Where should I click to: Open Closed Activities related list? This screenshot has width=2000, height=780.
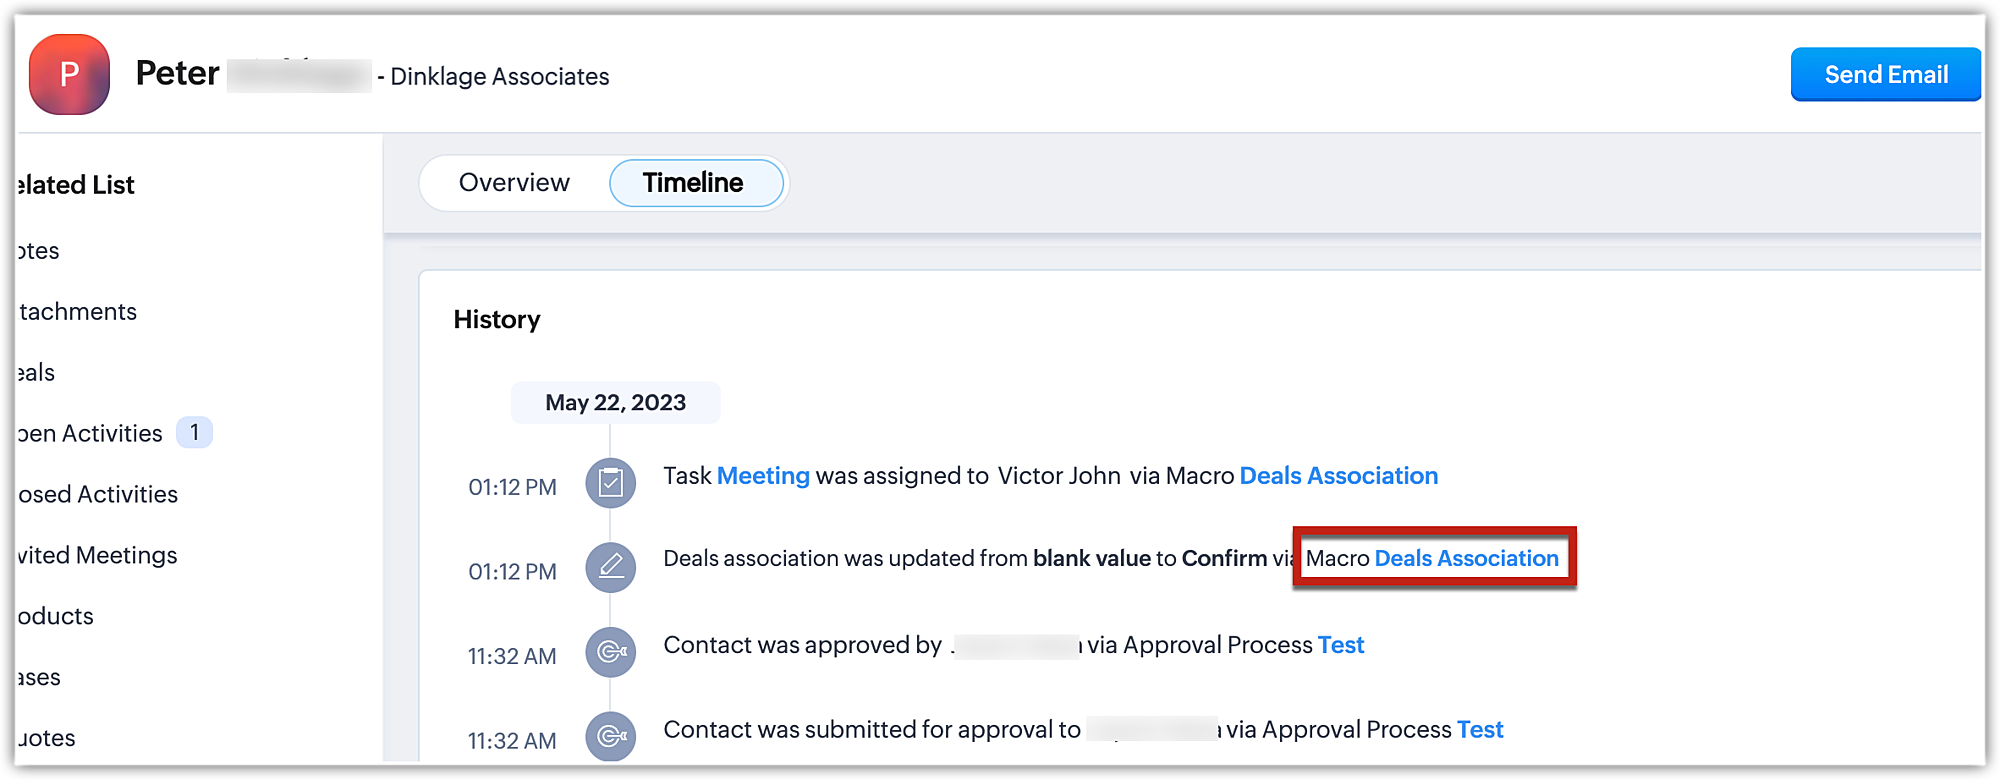(98, 495)
